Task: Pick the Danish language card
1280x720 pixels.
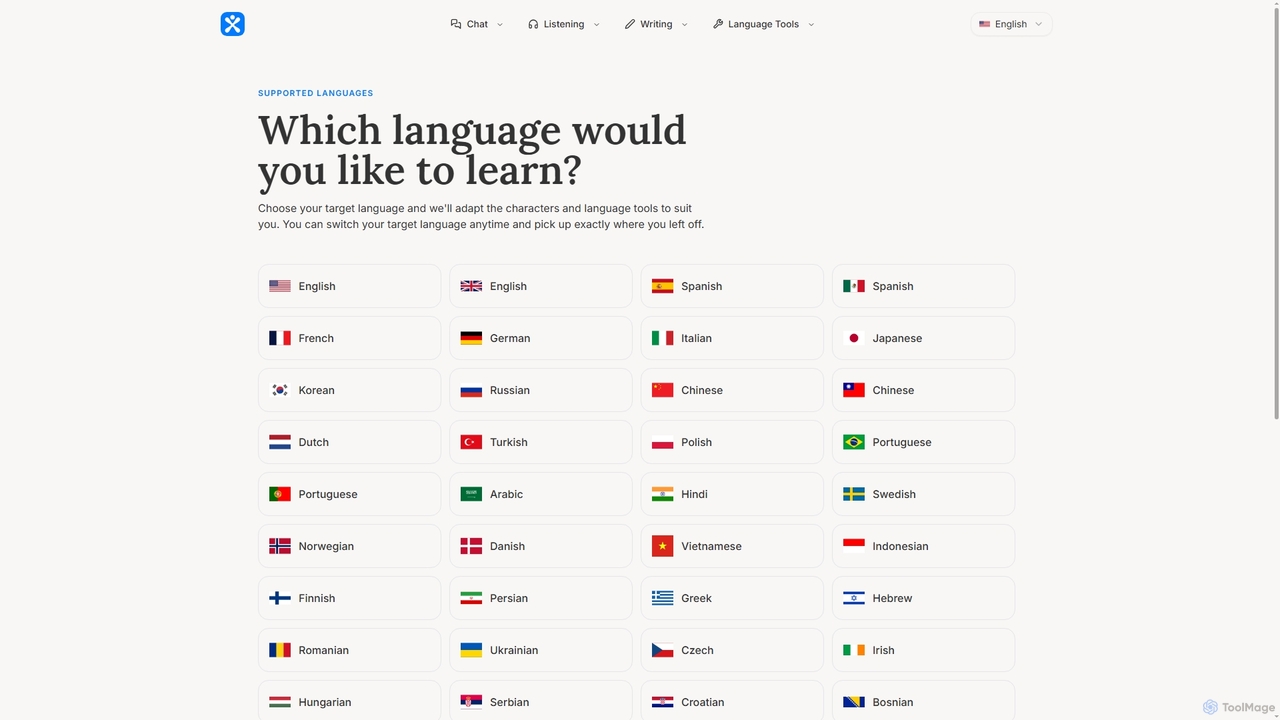Action: [x=540, y=546]
